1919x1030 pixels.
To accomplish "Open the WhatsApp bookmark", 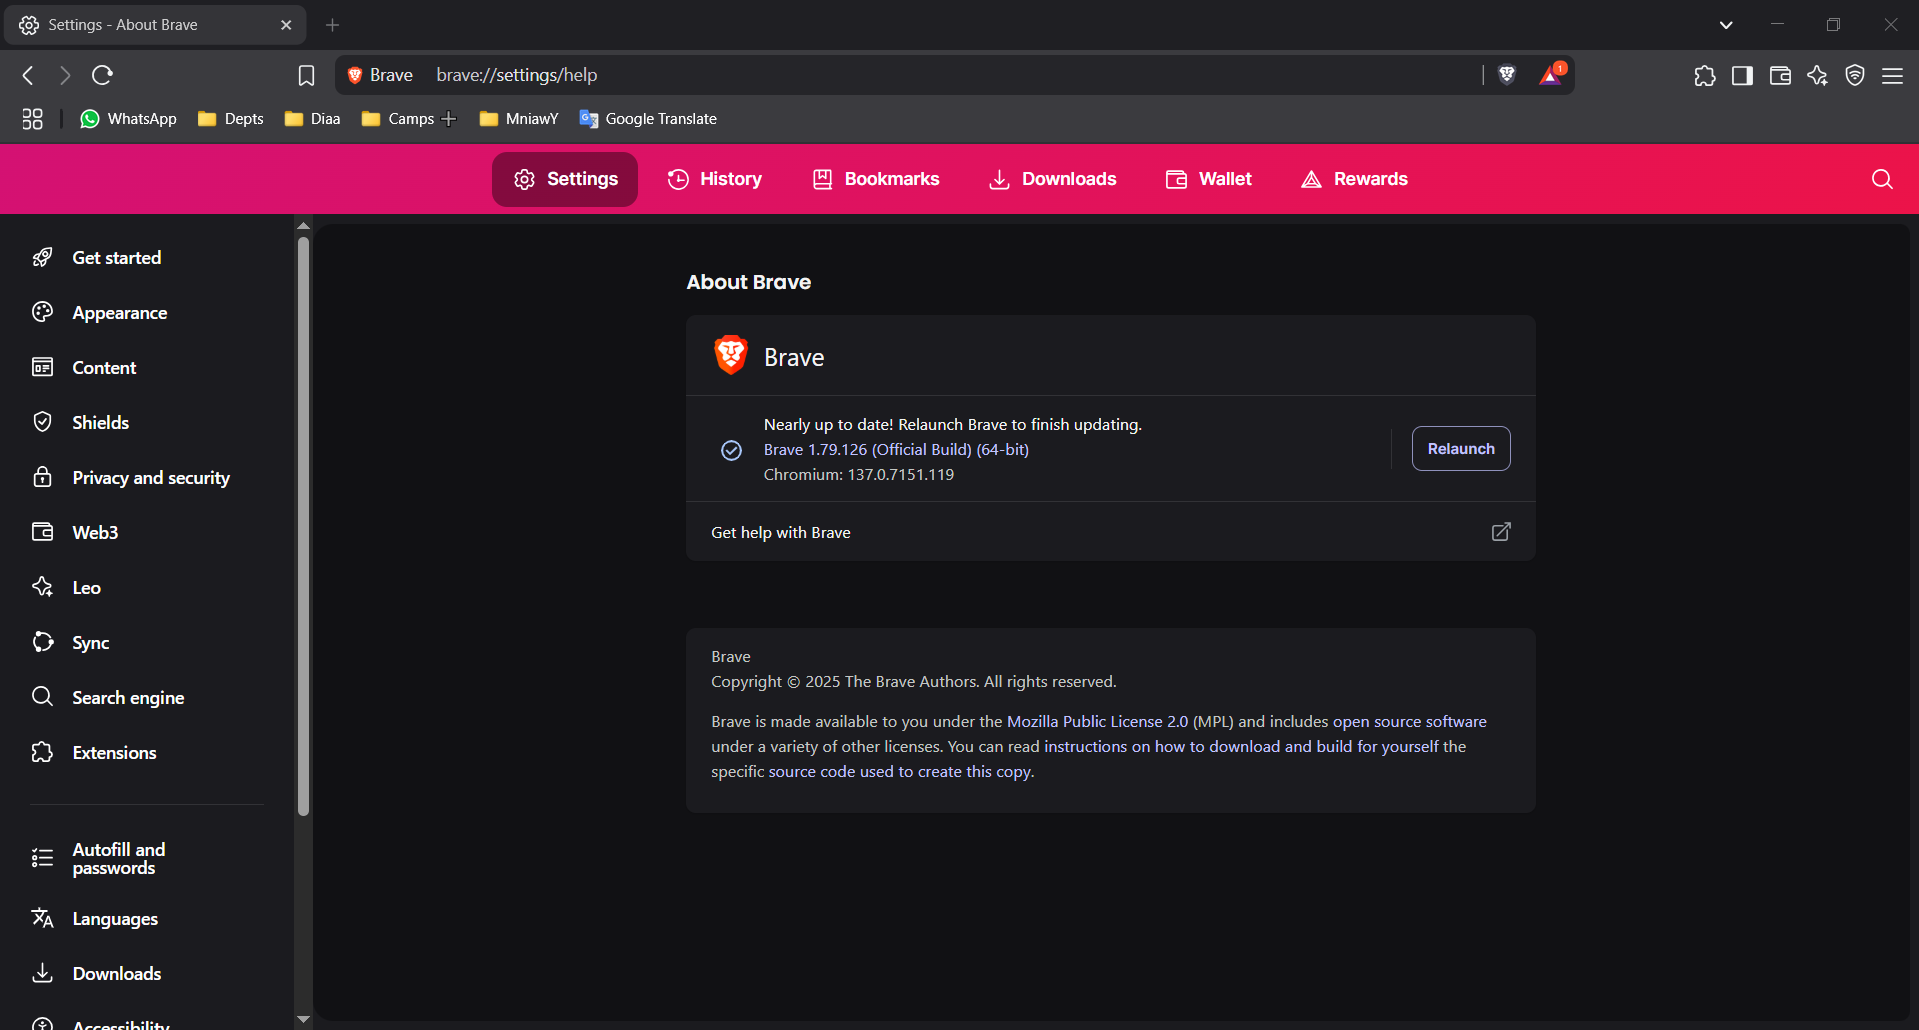I will pyautogui.click(x=128, y=119).
